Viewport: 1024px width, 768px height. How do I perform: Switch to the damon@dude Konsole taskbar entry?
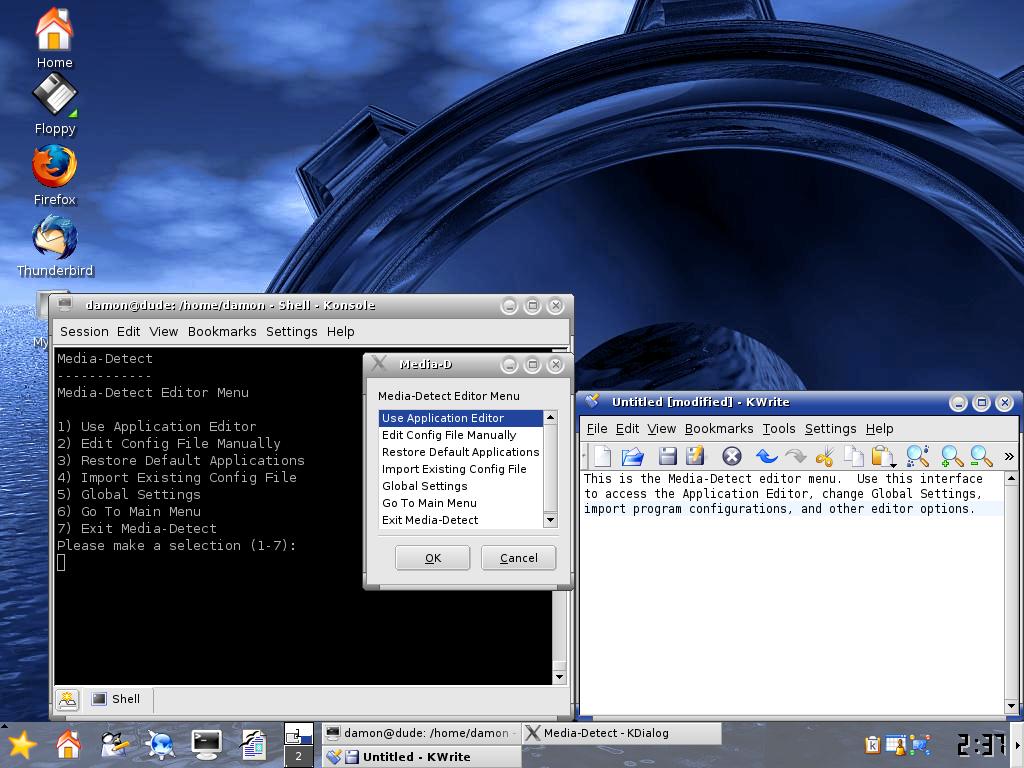[x=422, y=733]
